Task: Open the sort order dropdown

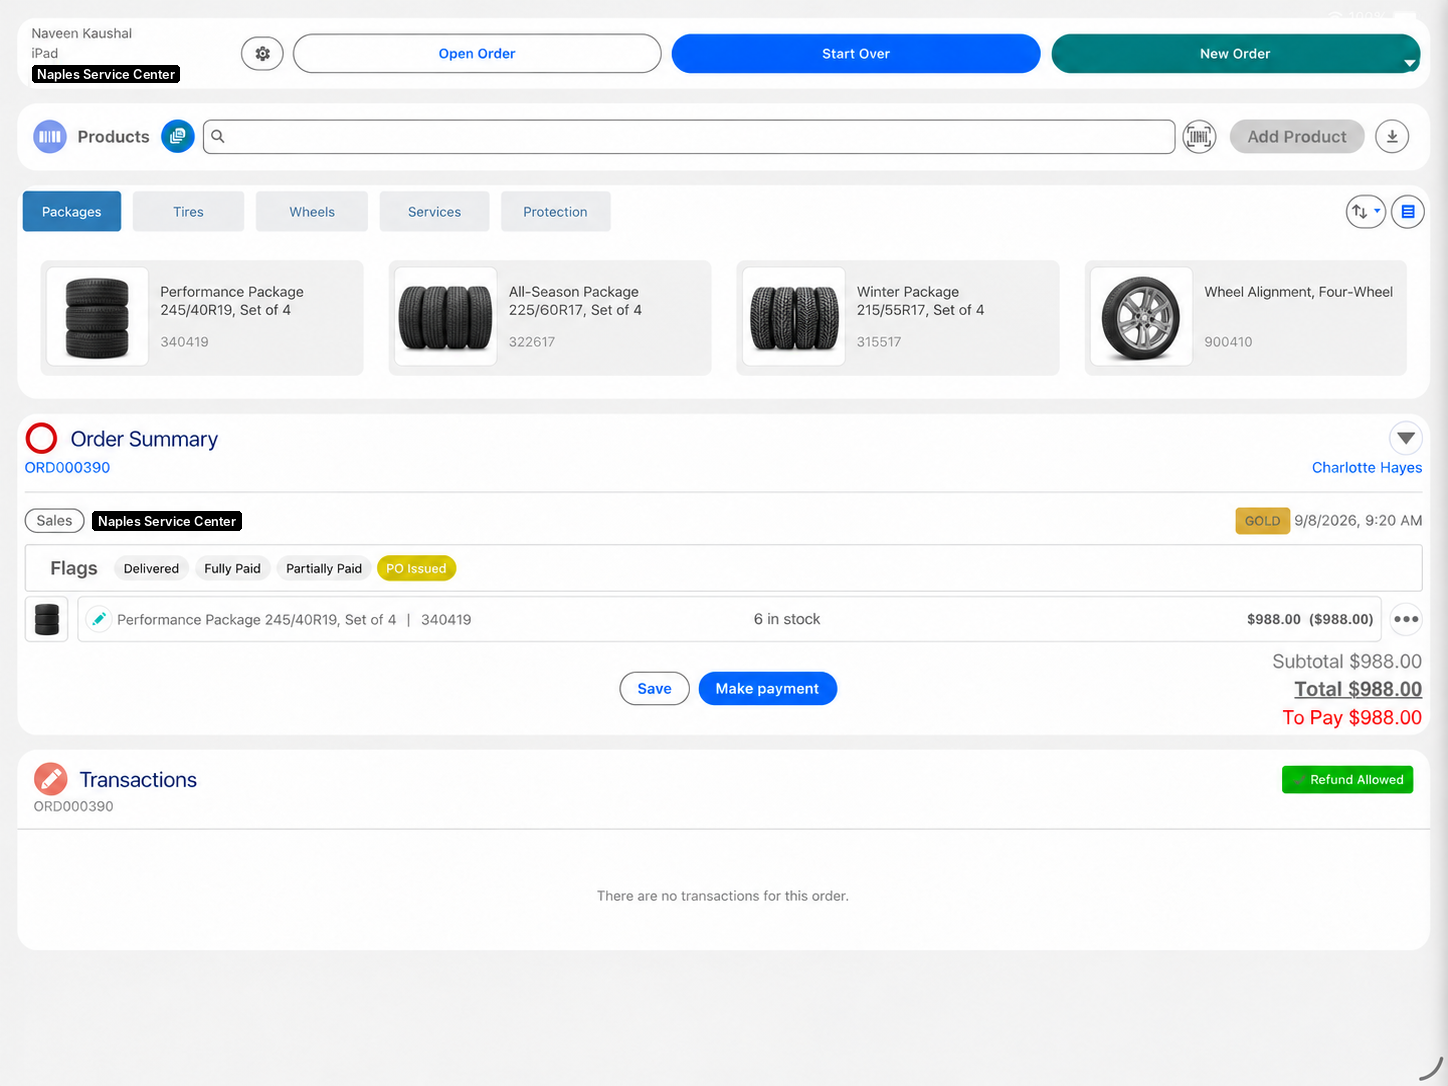Action: point(1365,212)
